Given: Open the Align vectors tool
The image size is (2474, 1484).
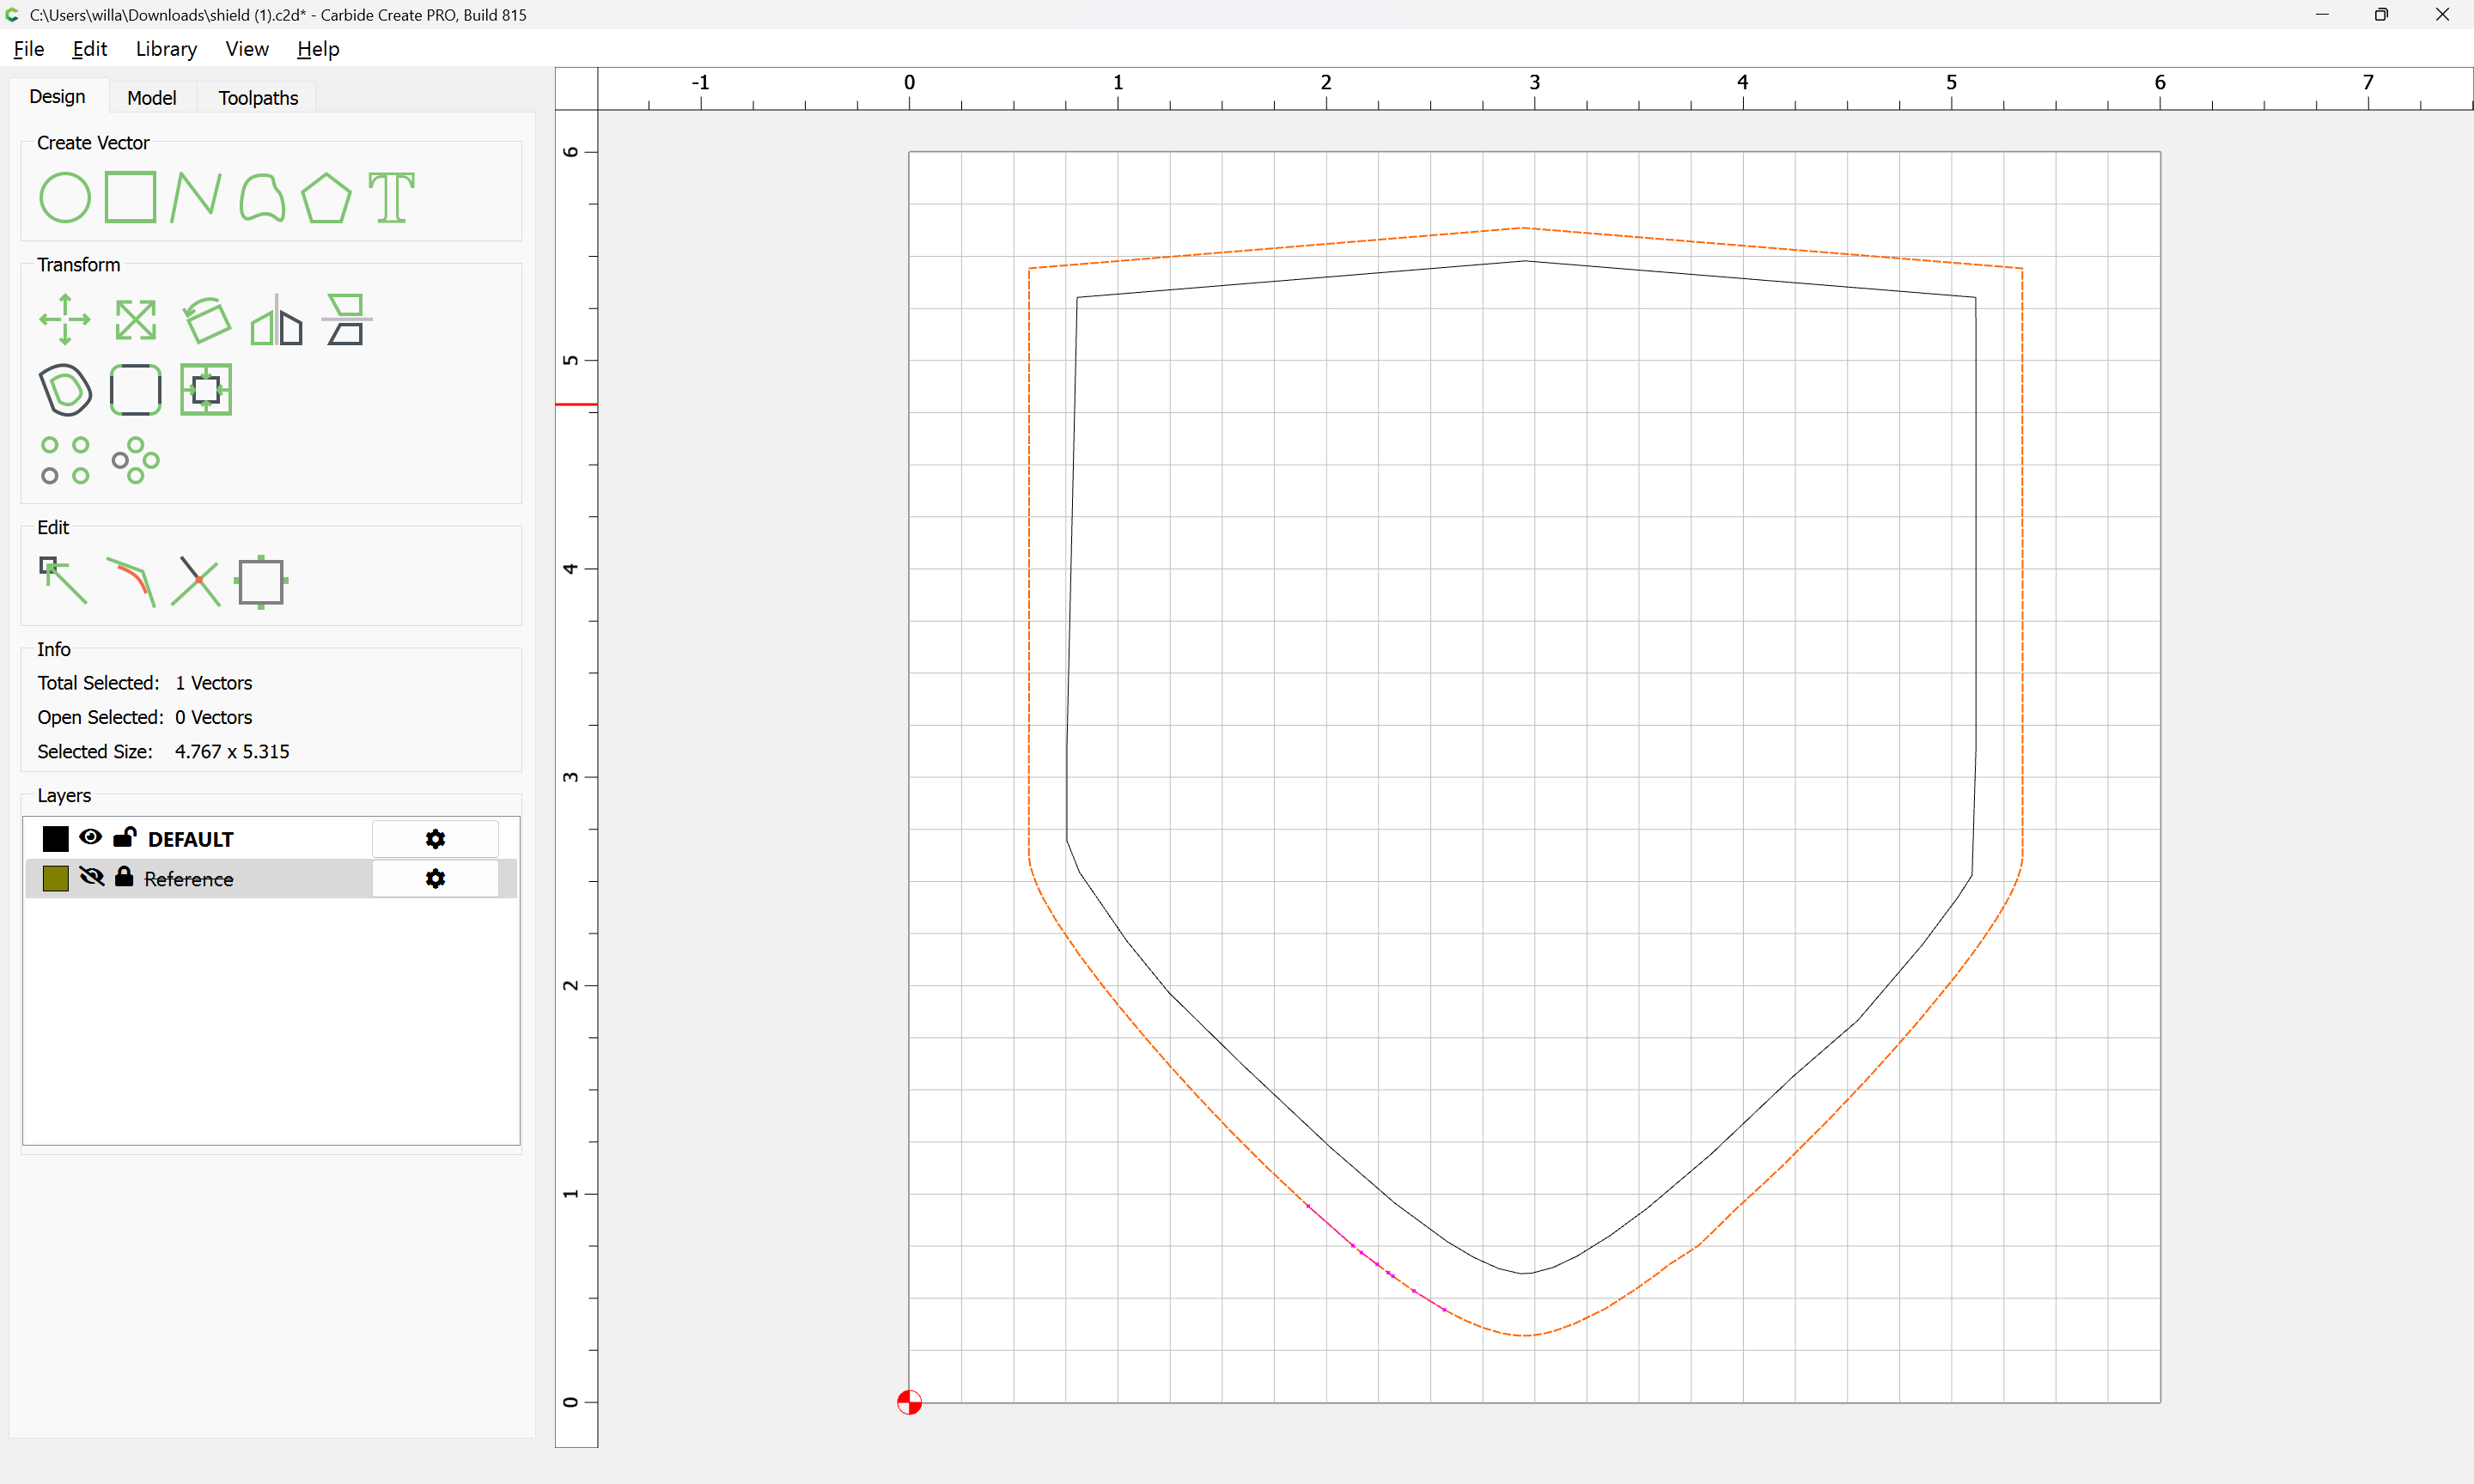Looking at the screenshot, I should pyautogui.click(x=346, y=320).
